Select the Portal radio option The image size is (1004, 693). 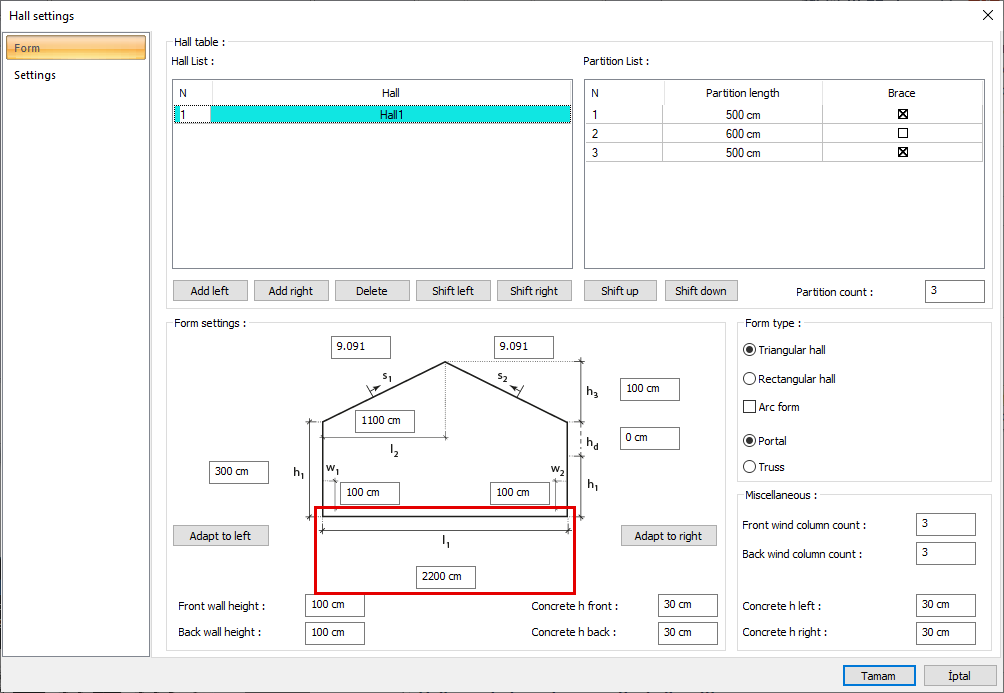click(x=750, y=441)
